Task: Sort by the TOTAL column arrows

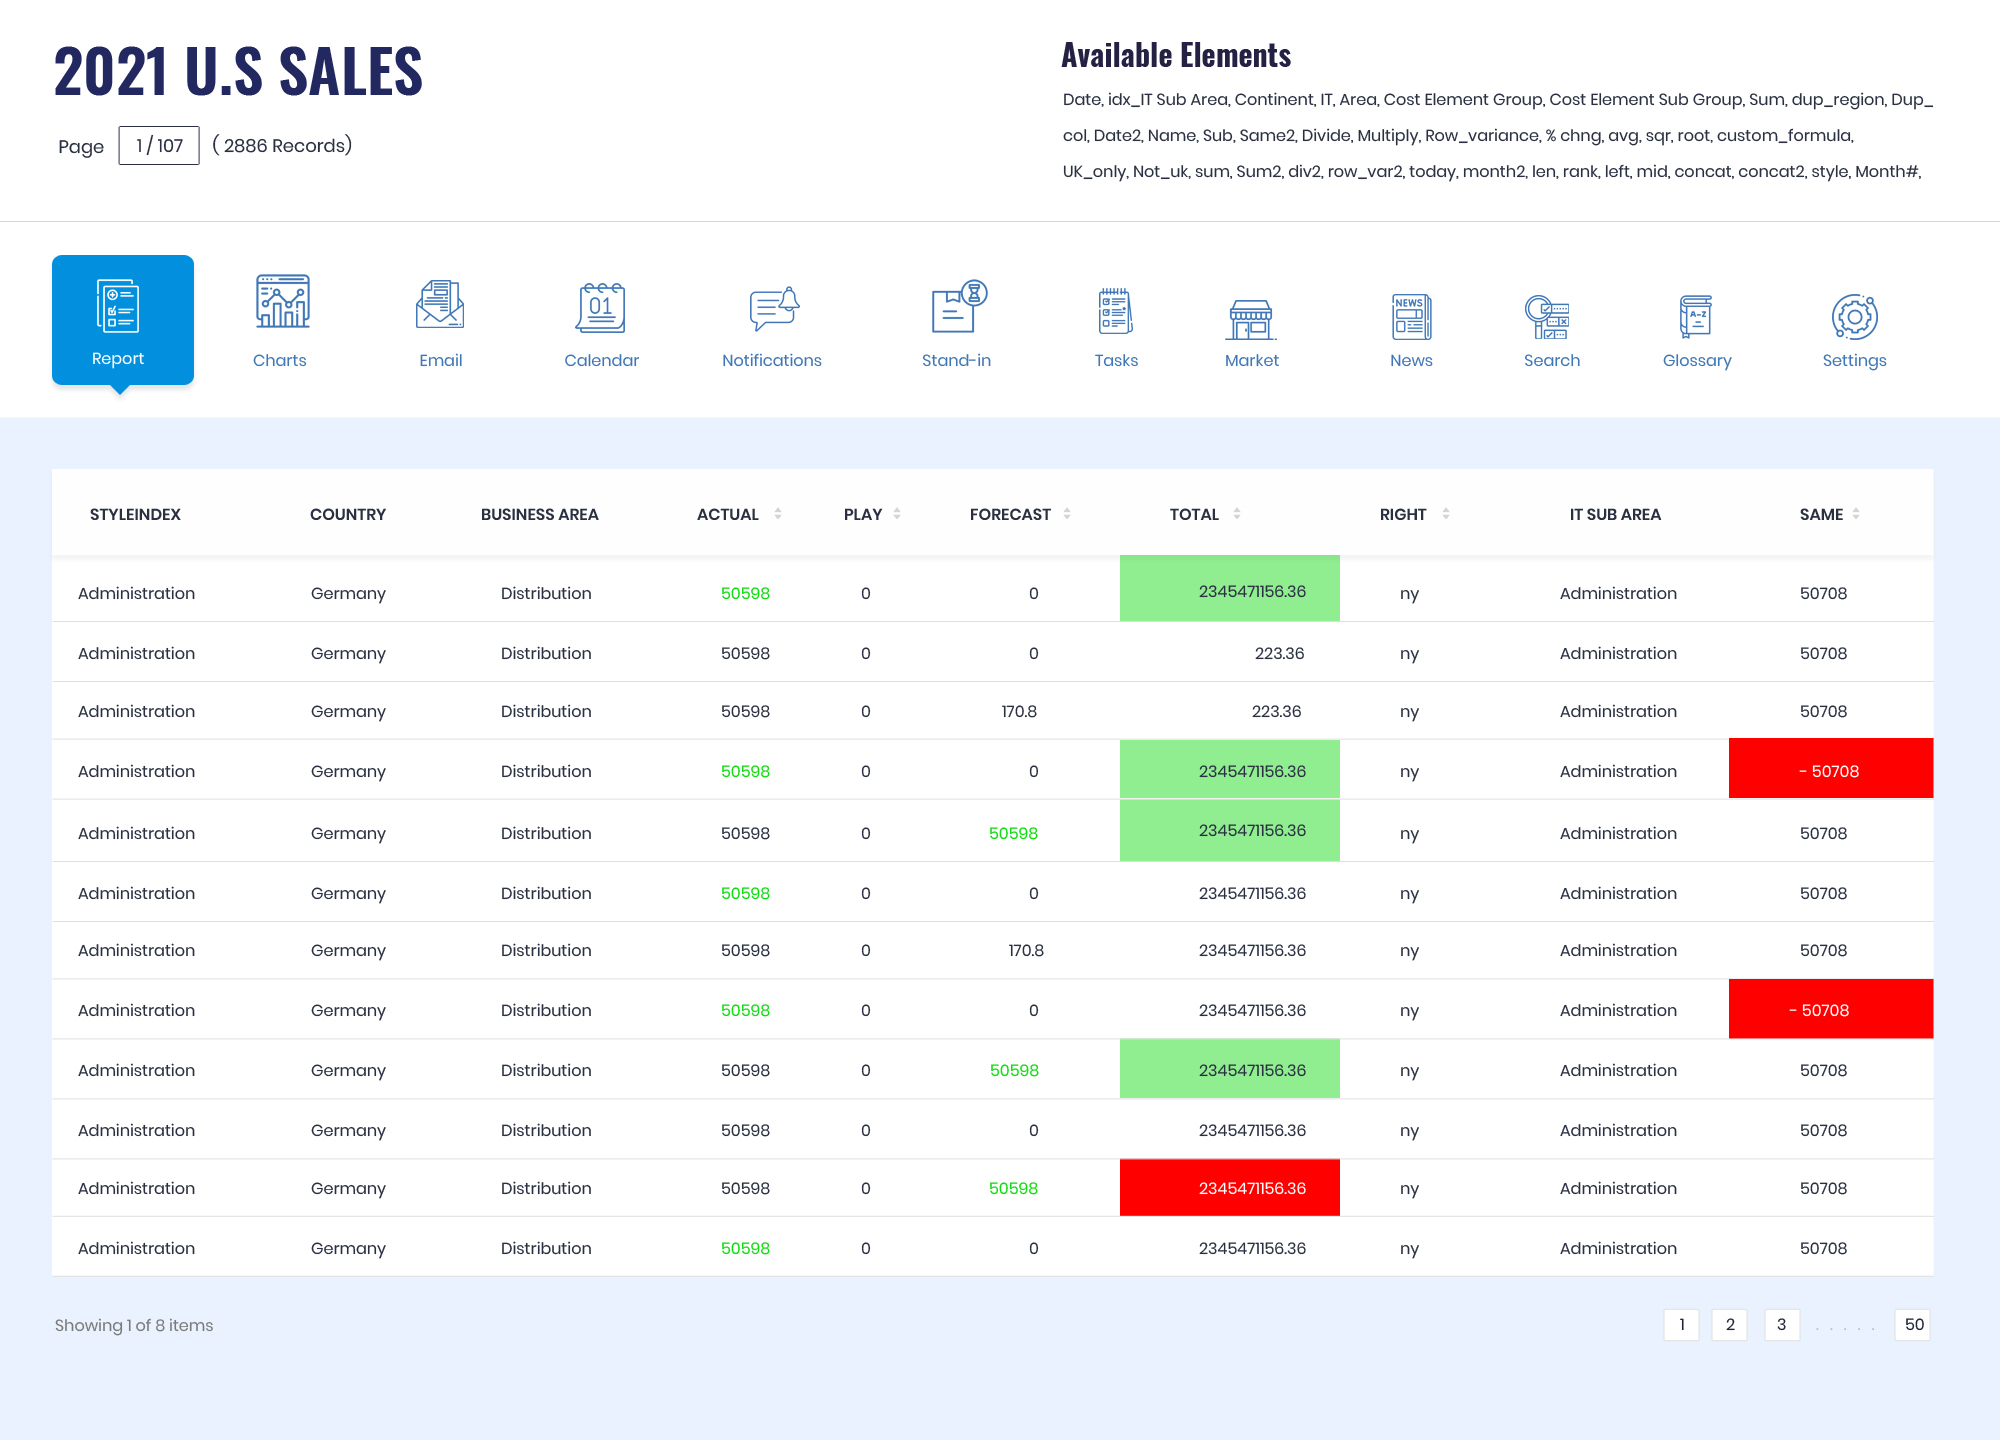Action: tap(1237, 514)
